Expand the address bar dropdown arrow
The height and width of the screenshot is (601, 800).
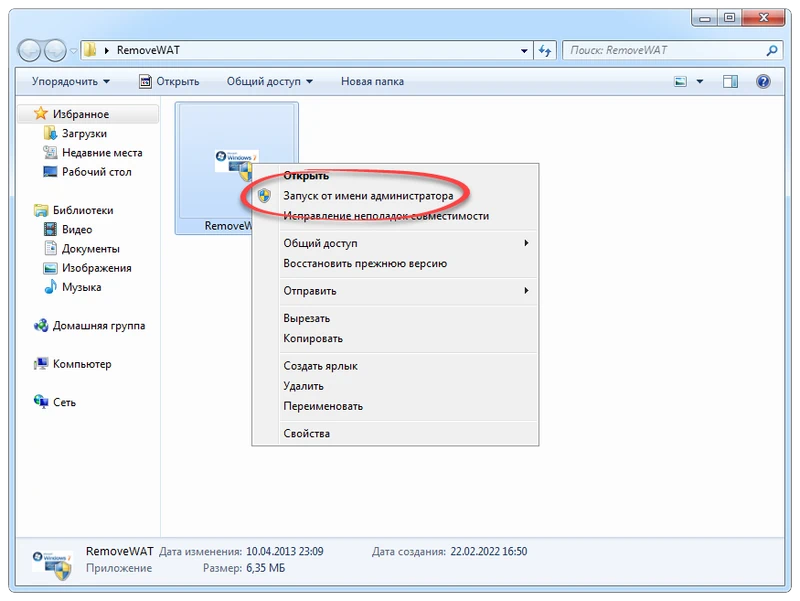[x=524, y=51]
